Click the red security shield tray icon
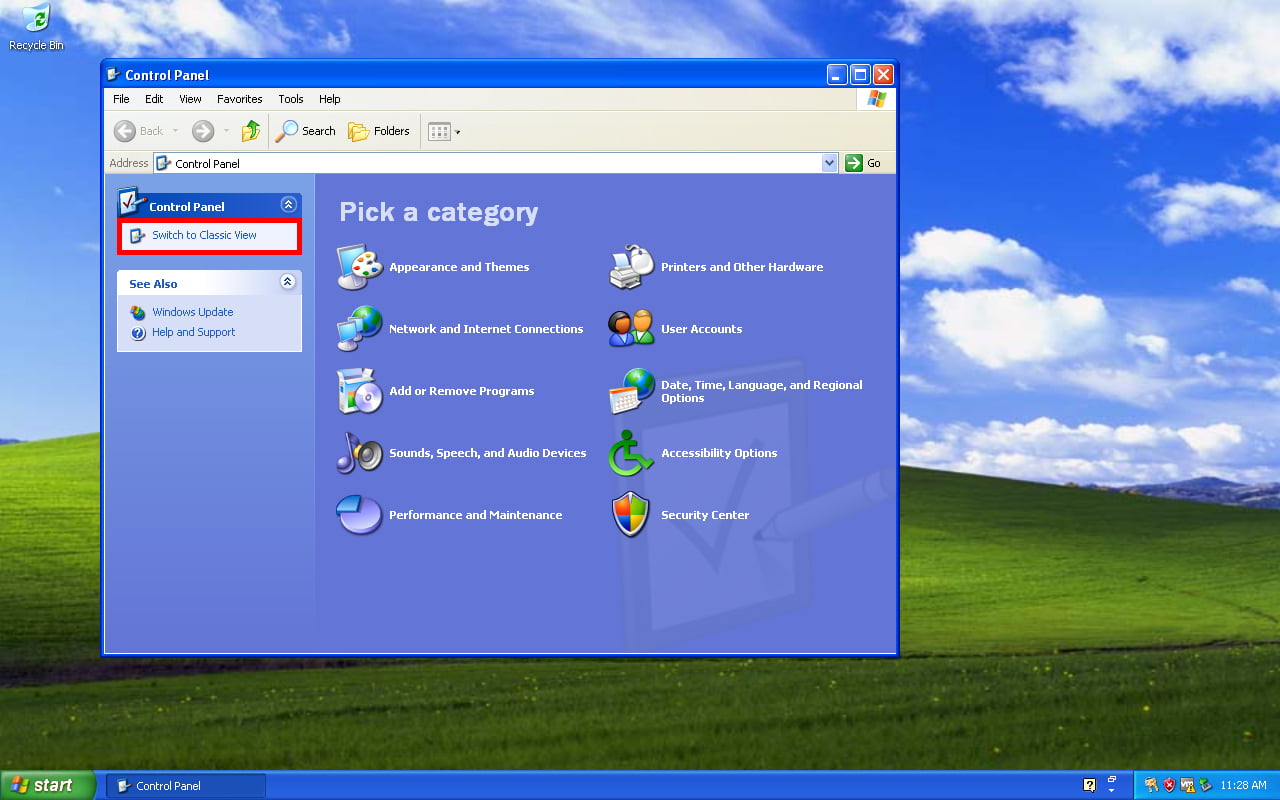This screenshot has width=1280, height=800. [1169, 785]
